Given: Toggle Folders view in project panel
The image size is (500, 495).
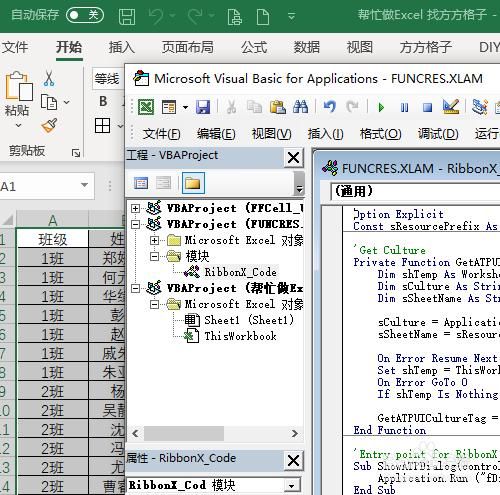Looking at the screenshot, I should pos(193,183).
